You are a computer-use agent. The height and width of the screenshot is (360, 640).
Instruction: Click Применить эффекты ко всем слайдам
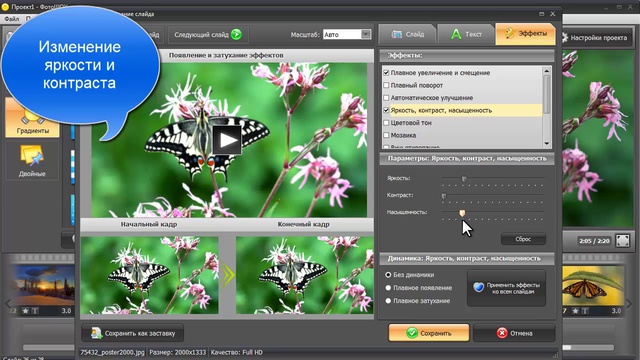pos(506,288)
